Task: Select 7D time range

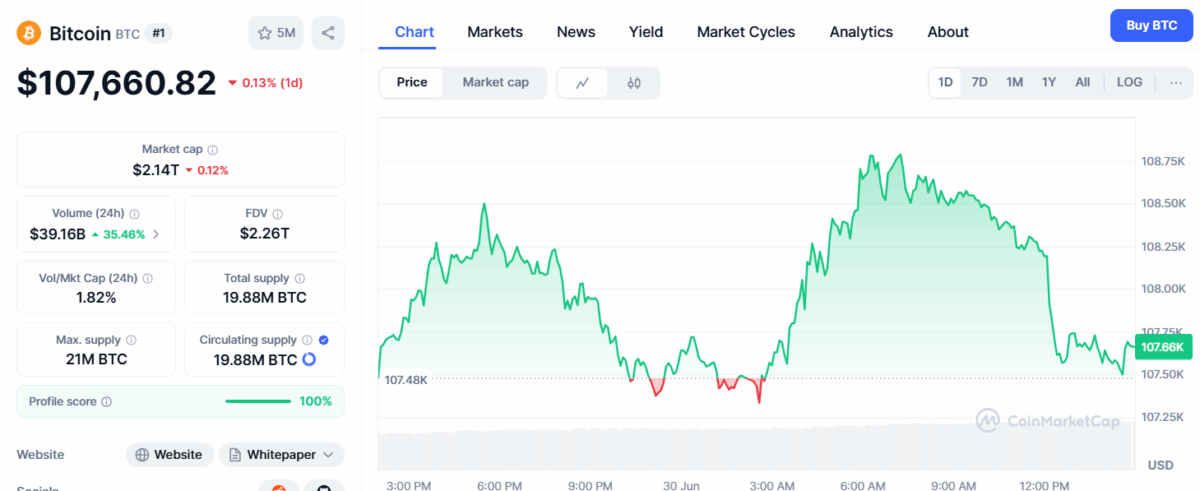Action: 980,82
